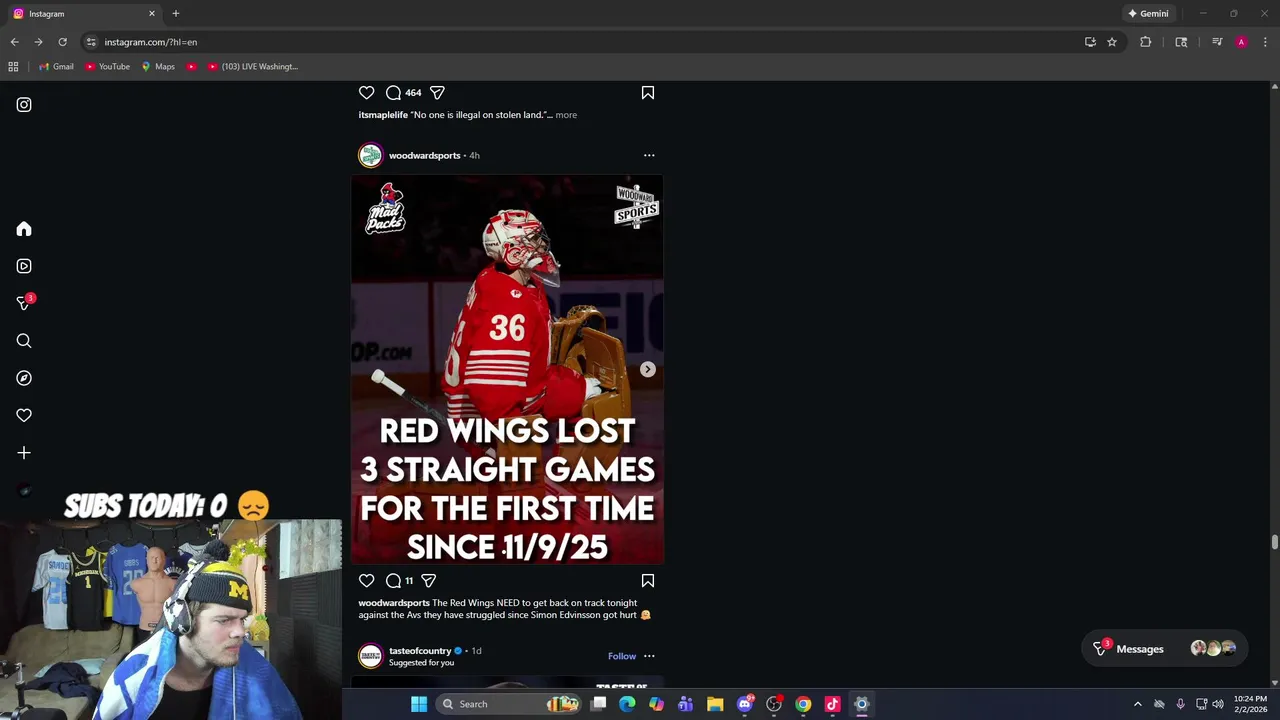
Task: Click itsmaplelife username in caption
Action: 383,115
